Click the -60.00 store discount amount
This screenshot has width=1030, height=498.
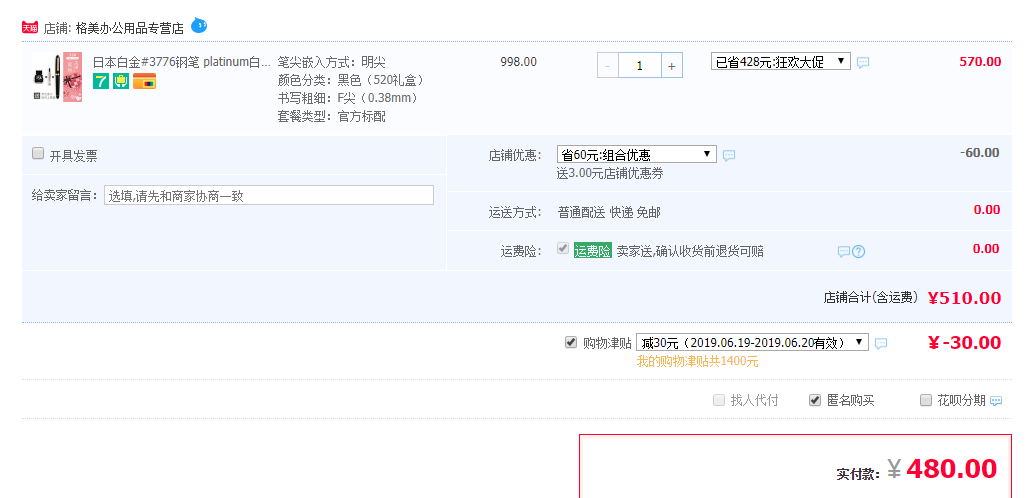[x=979, y=153]
